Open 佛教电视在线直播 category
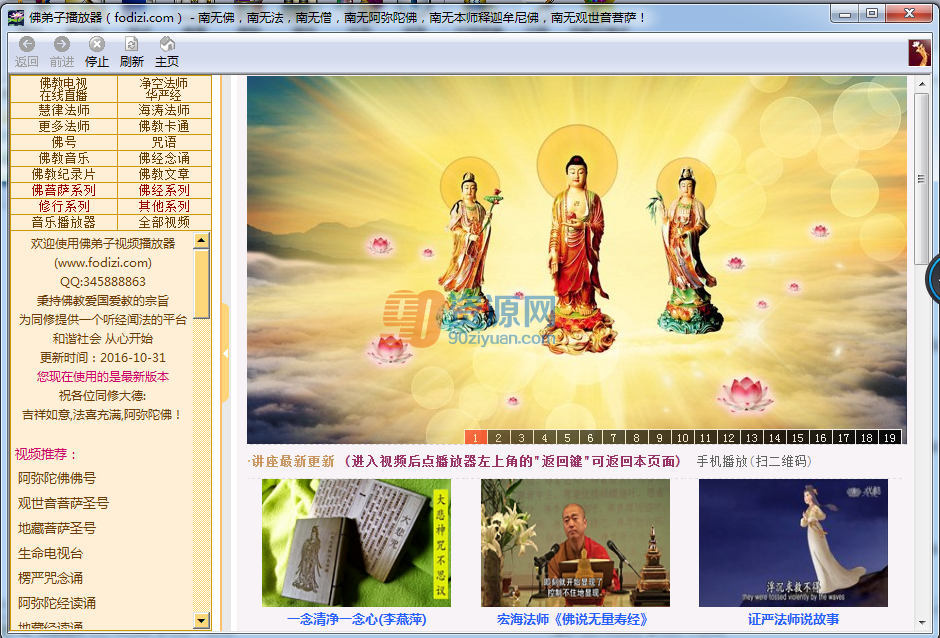This screenshot has width=940, height=638. 64,89
